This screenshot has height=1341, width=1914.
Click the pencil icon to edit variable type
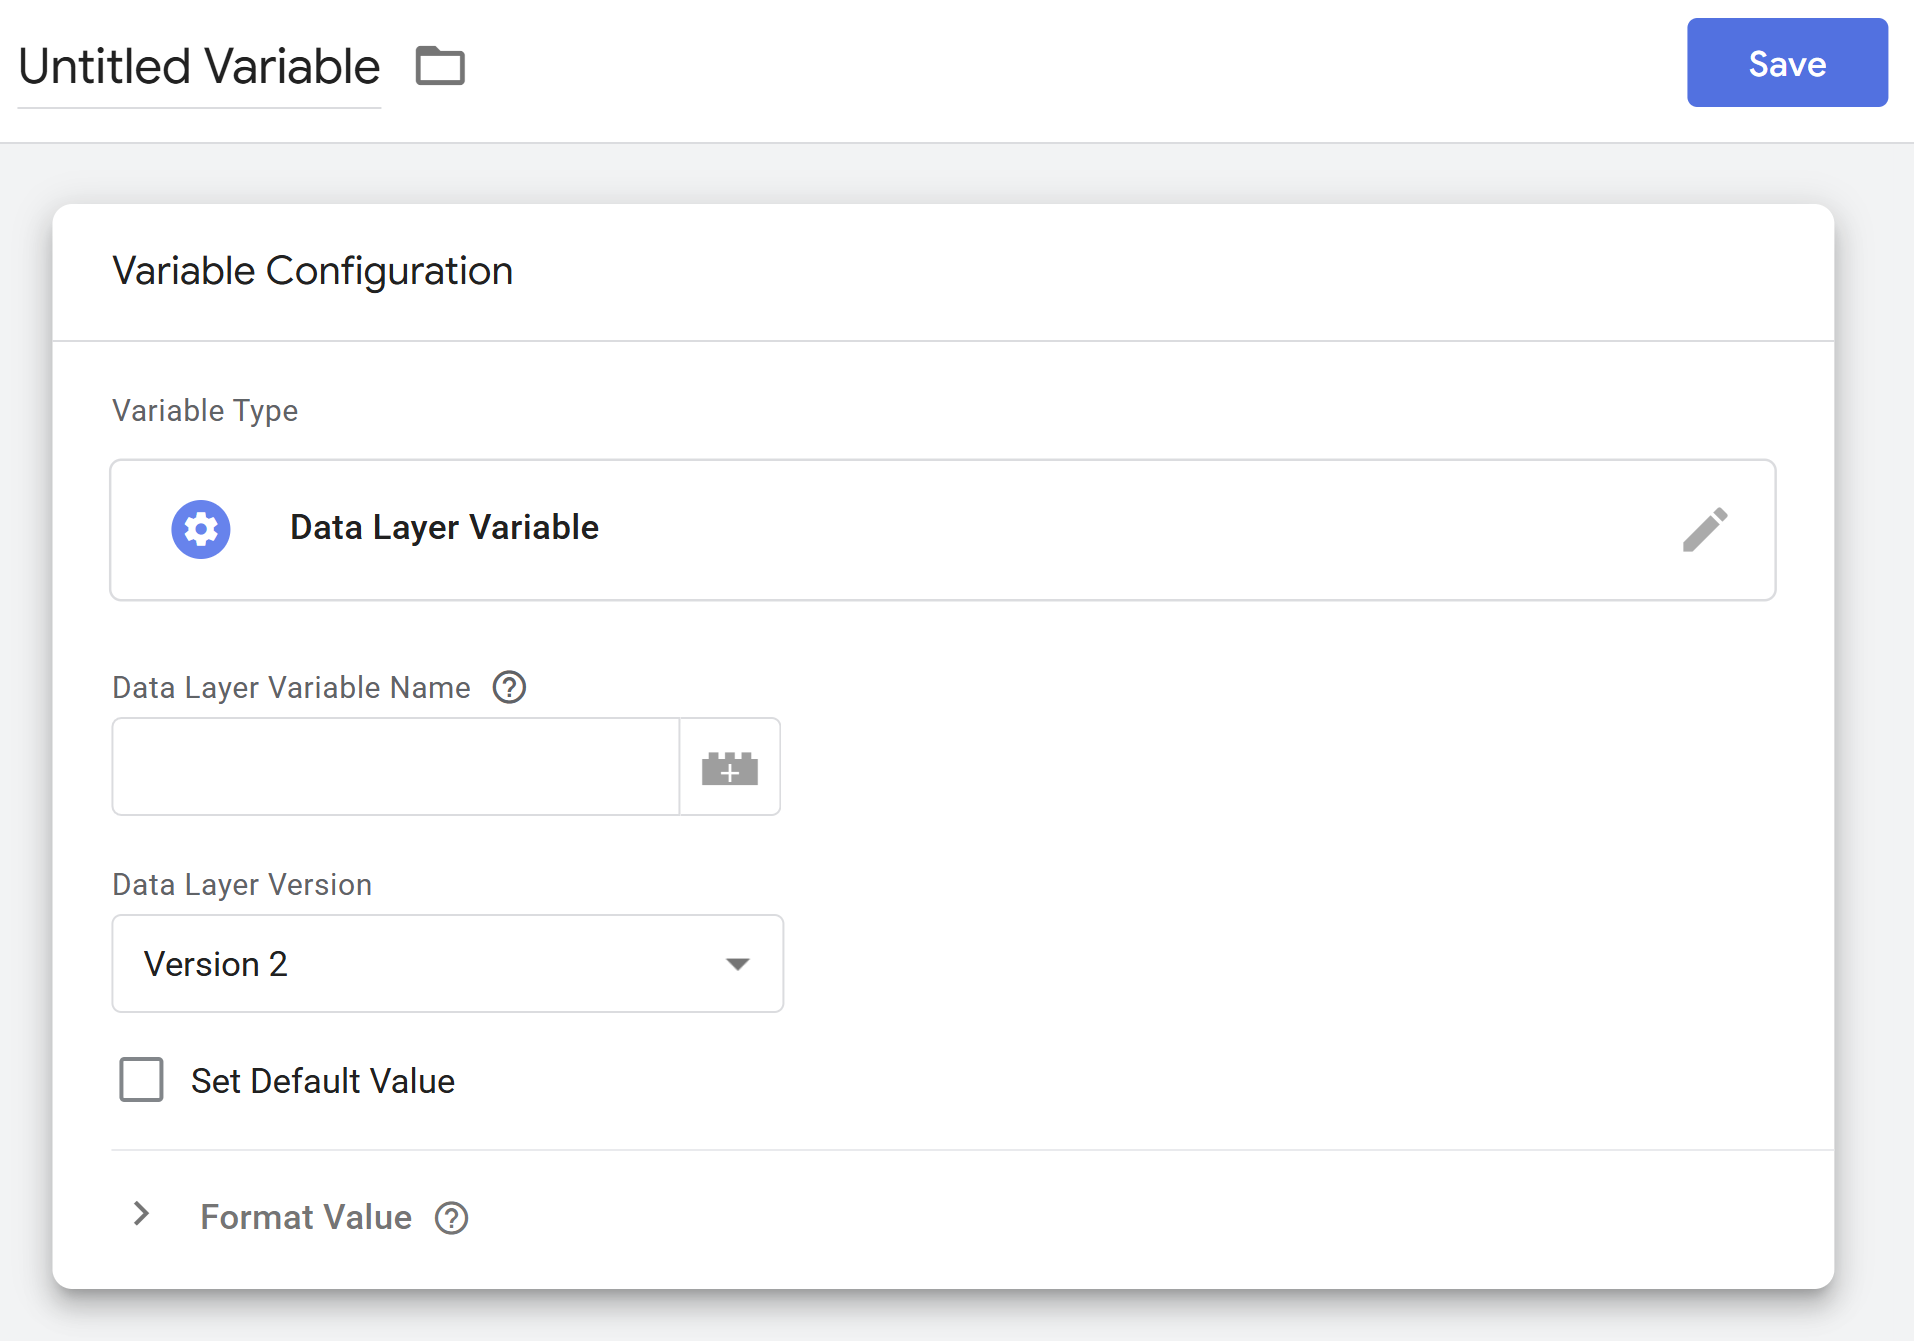[x=1704, y=530]
